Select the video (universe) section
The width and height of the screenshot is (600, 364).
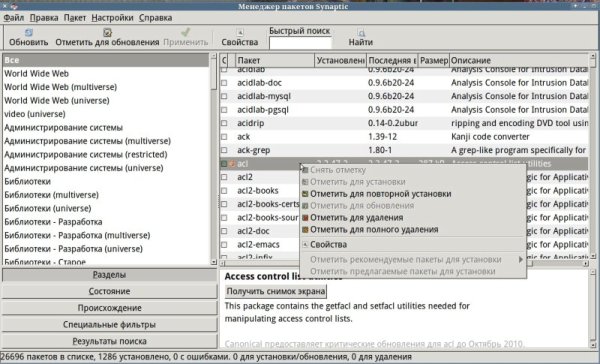tap(106, 114)
